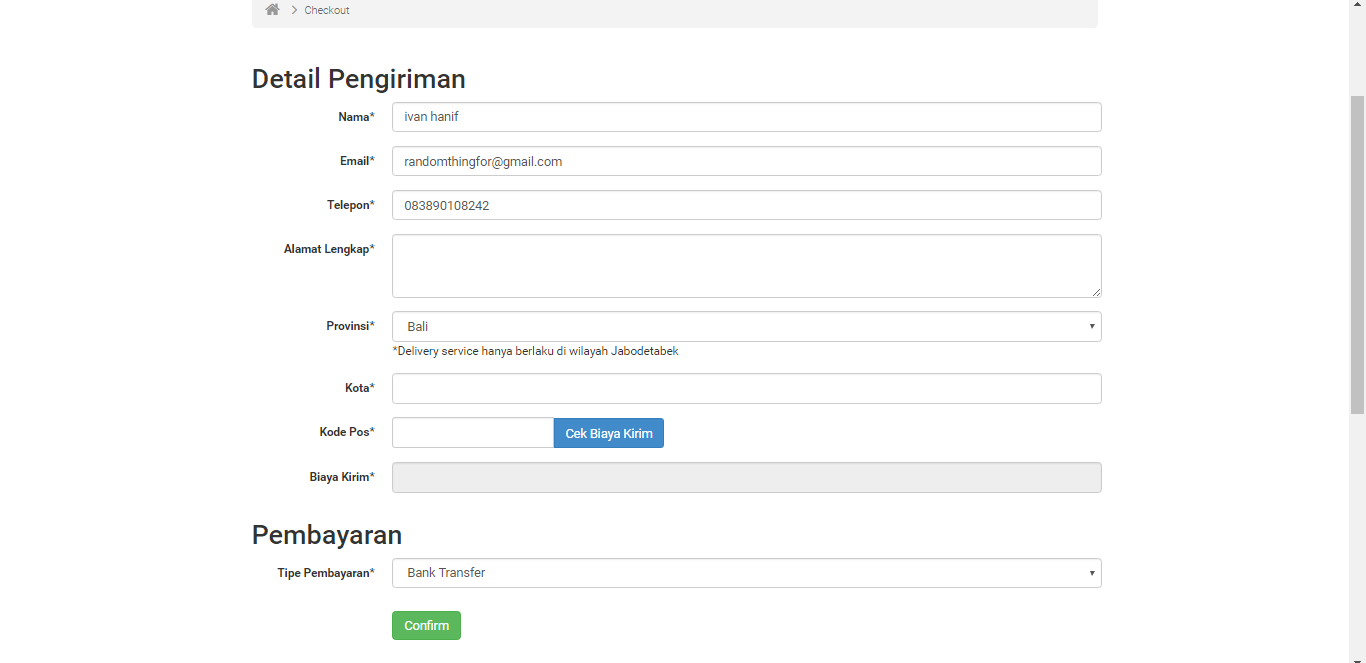Click the green Confirm button

click(x=426, y=625)
